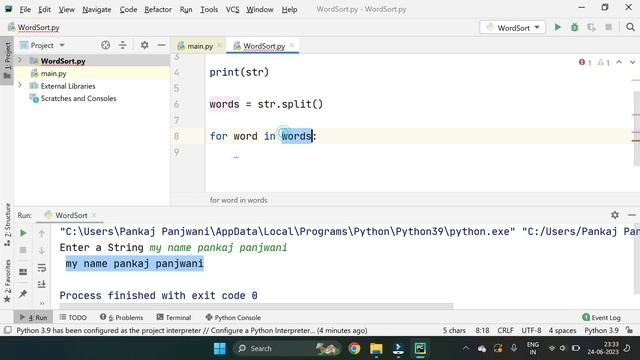Click cursor position 8:18 in status bar
This screenshot has height=360, width=640.
482,330
